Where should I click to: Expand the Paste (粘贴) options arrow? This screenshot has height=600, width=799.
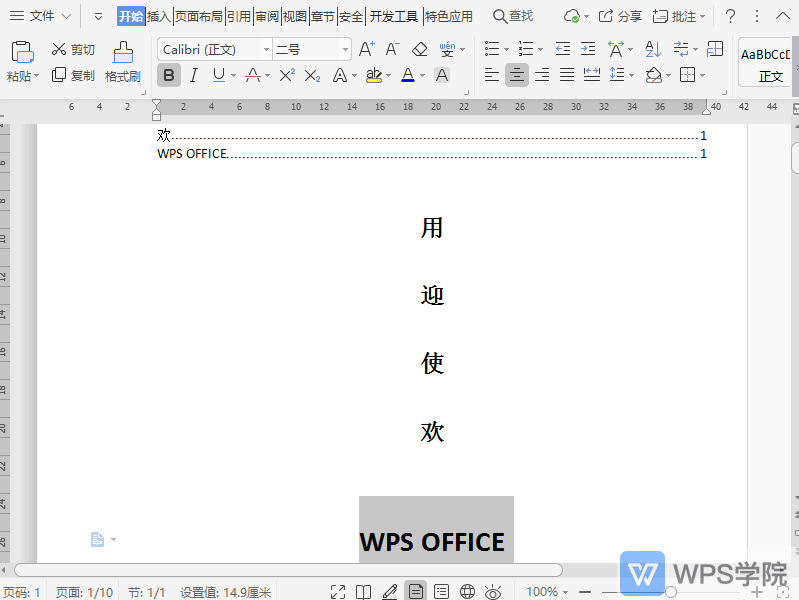click(x=37, y=76)
